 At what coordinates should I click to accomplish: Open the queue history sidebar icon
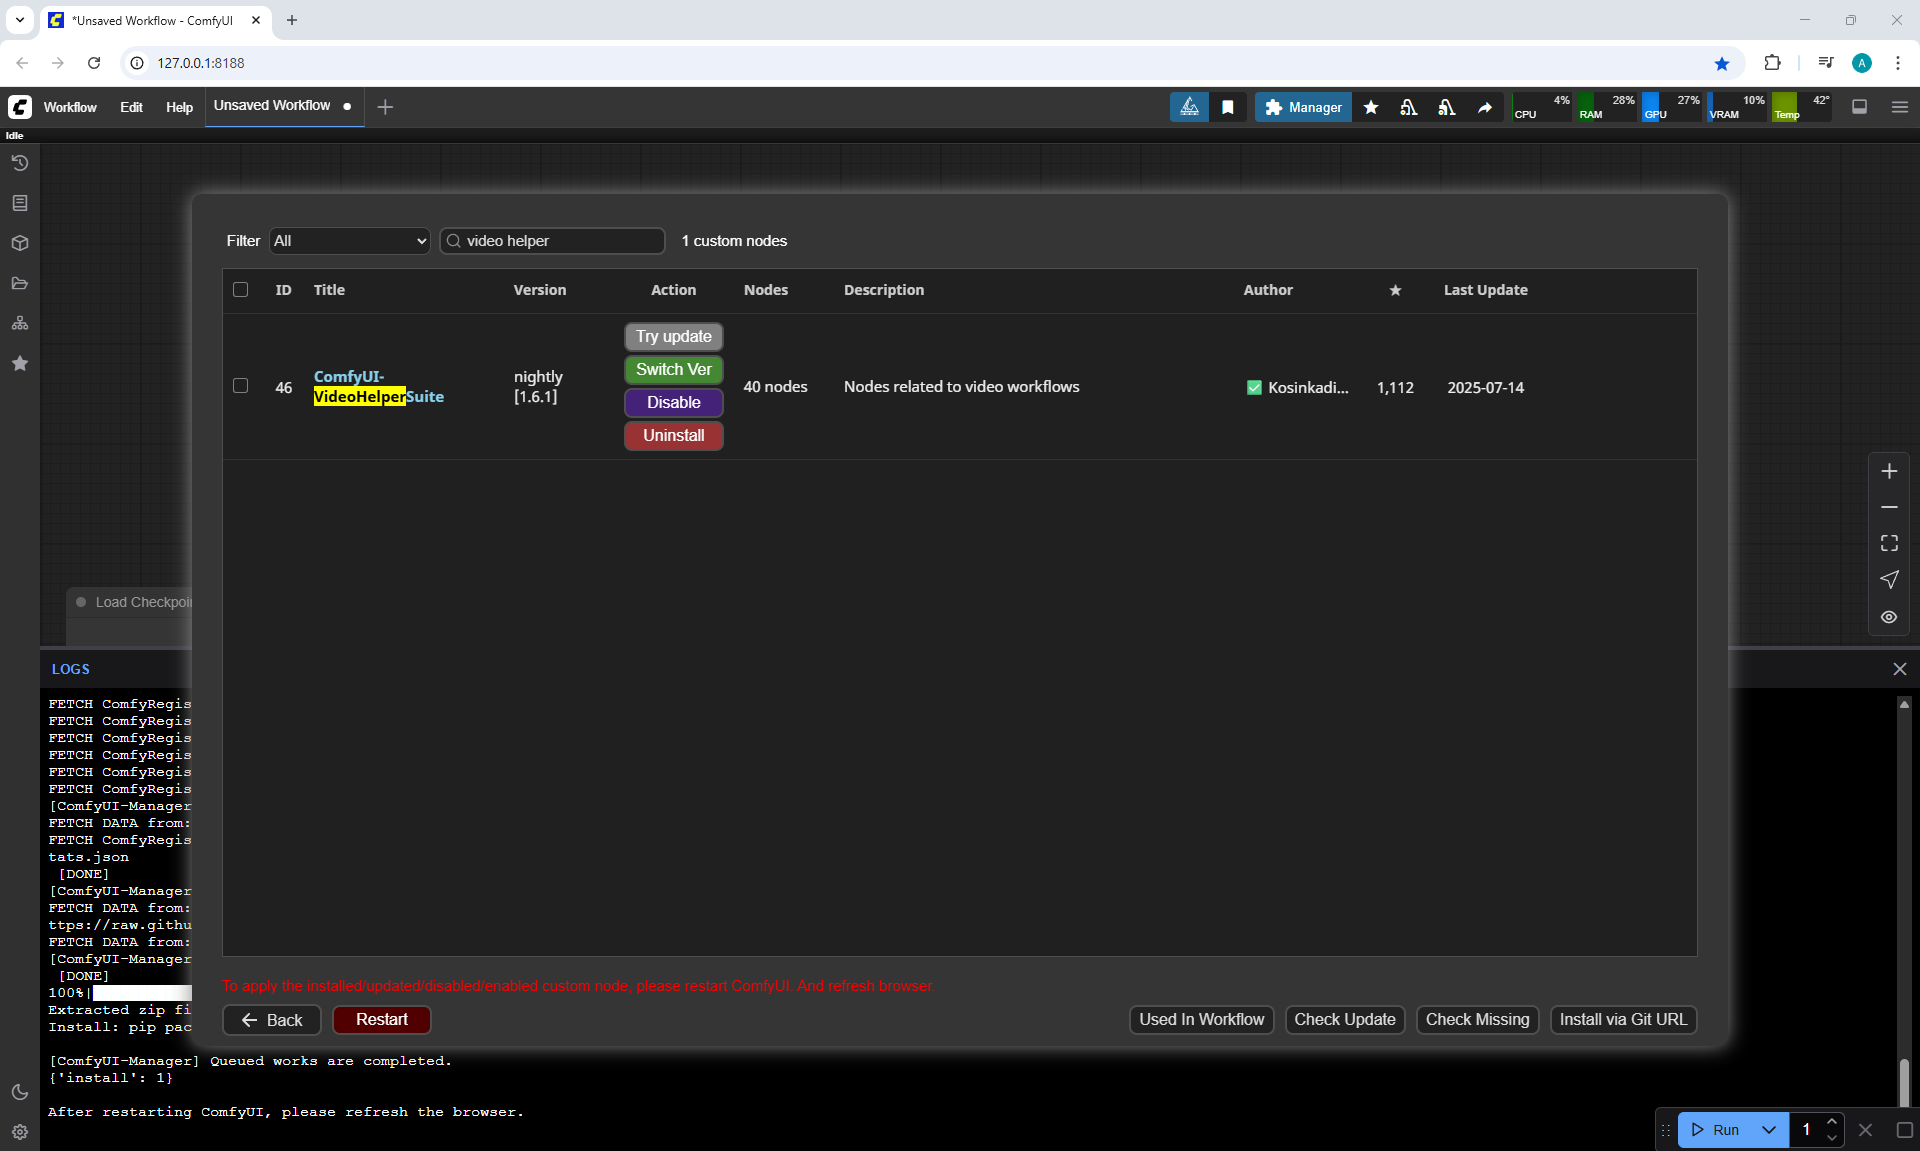point(19,163)
